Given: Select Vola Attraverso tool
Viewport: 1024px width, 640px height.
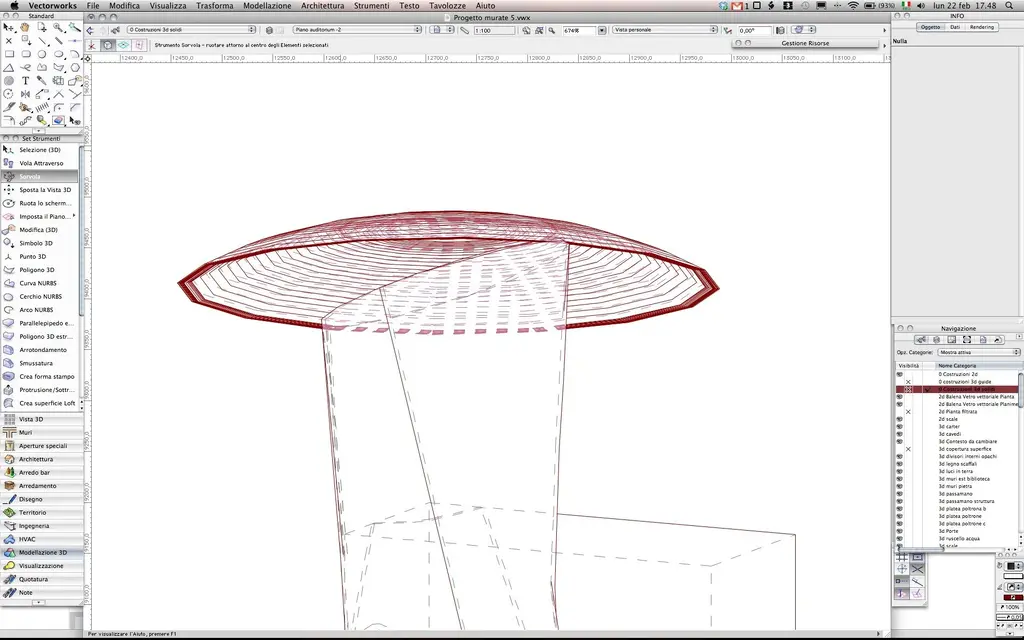Looking at the screenshot, I should 40,163.
